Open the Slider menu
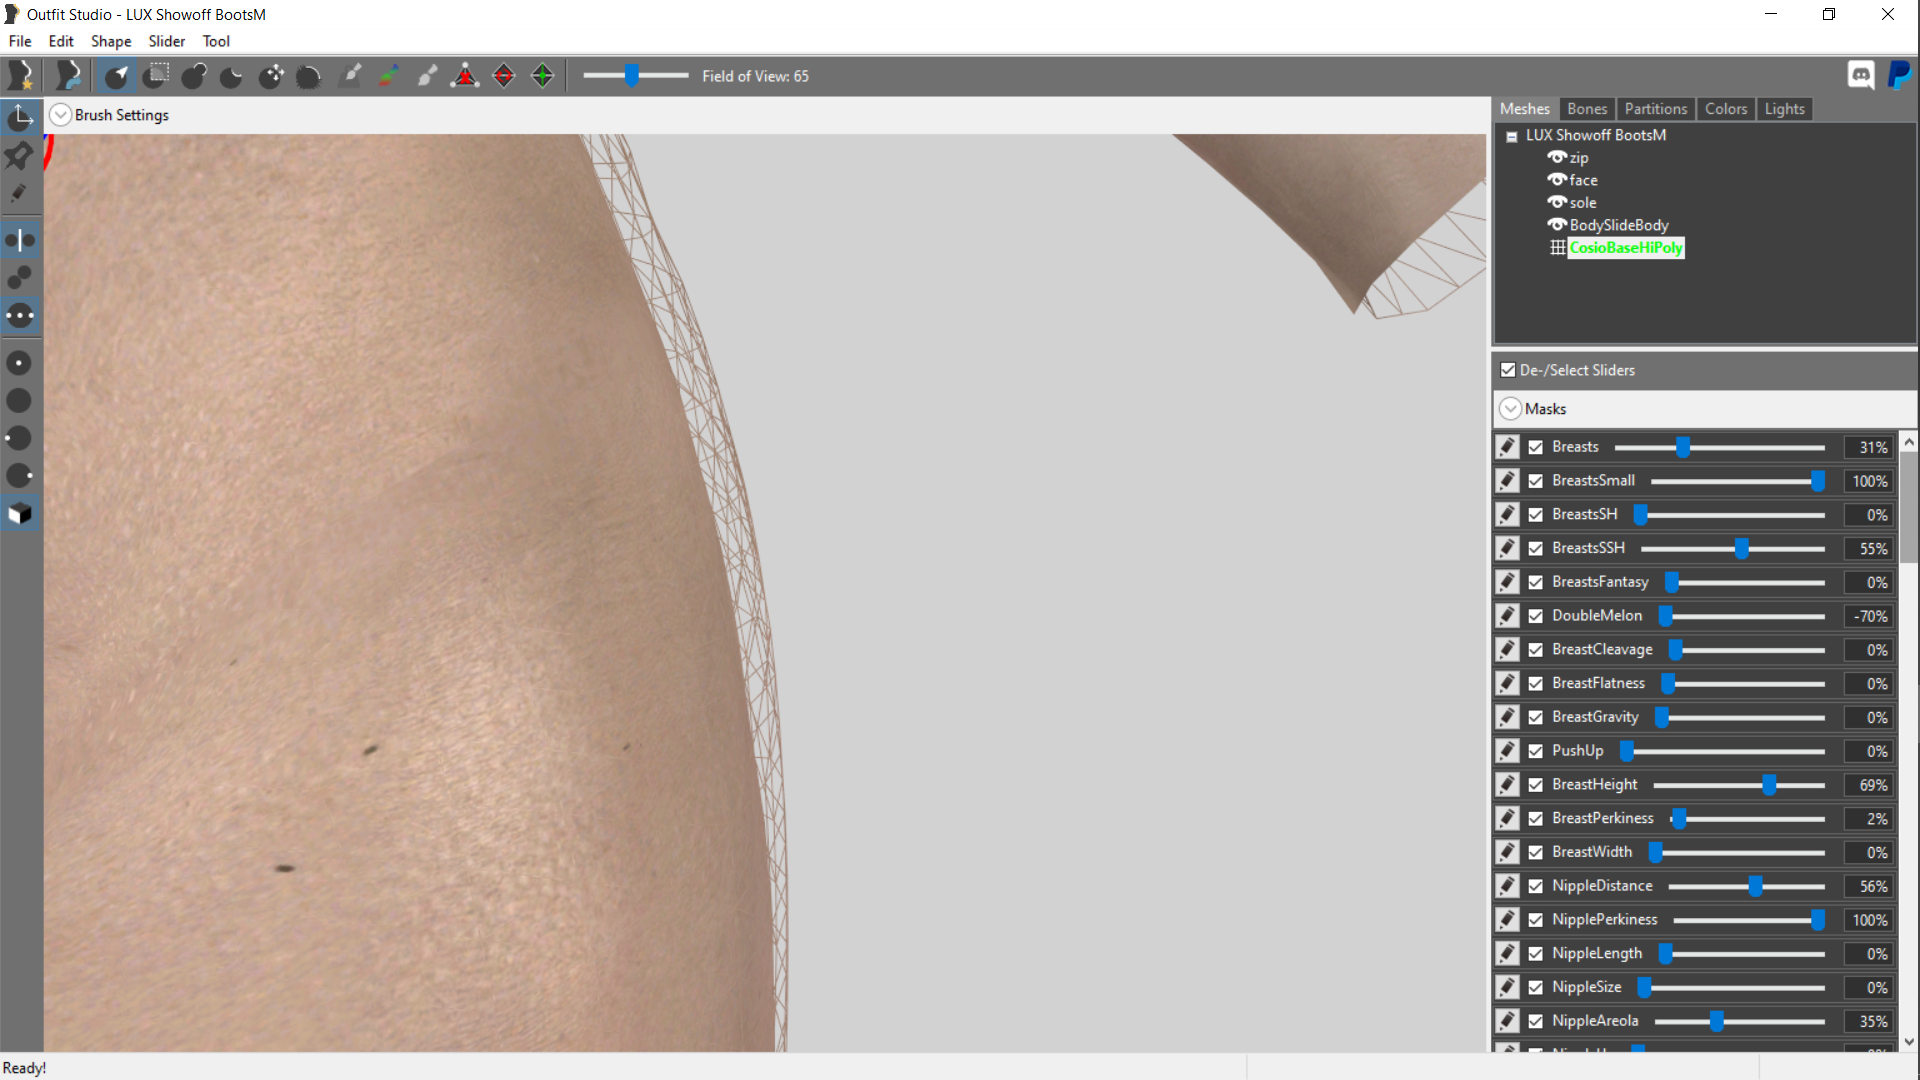The image size is (1920, 1080). coord(167,41)
